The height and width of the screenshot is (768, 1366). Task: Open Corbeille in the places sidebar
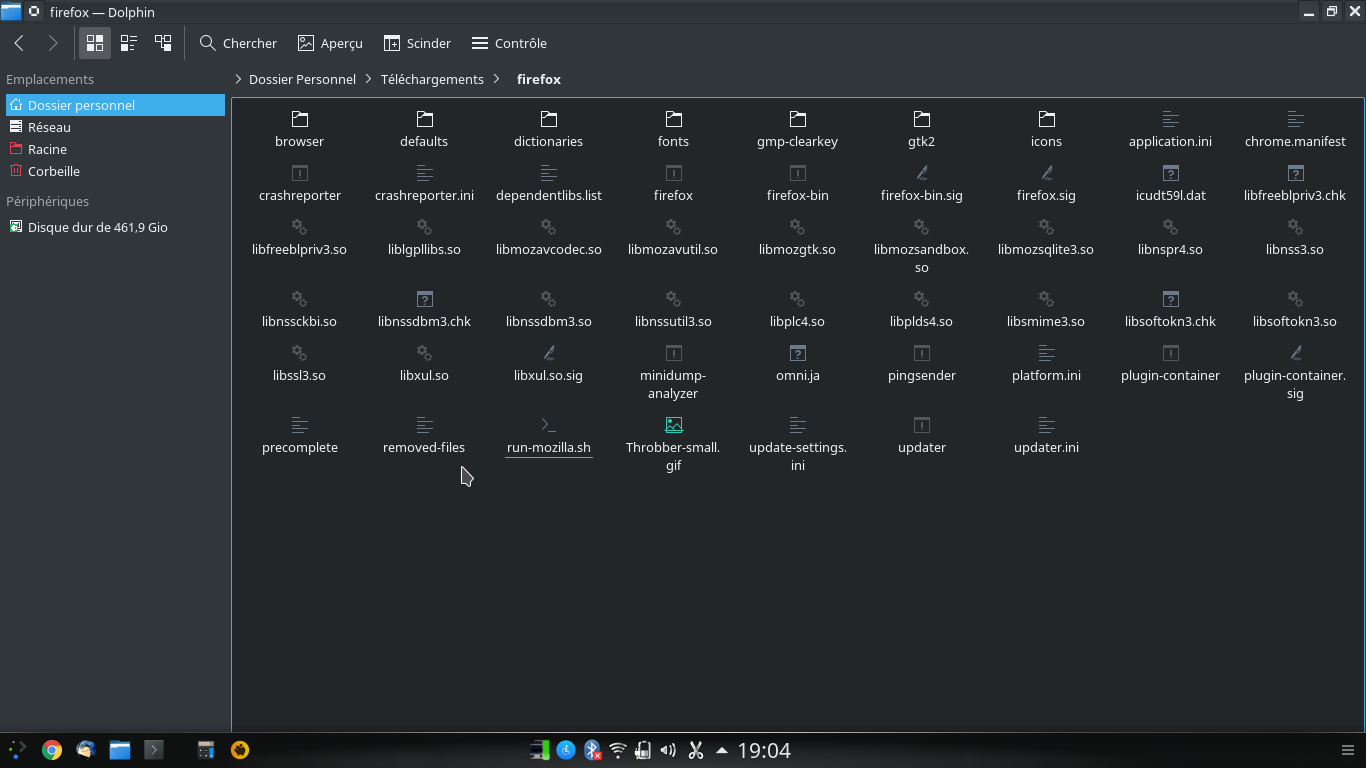[54, 171]
